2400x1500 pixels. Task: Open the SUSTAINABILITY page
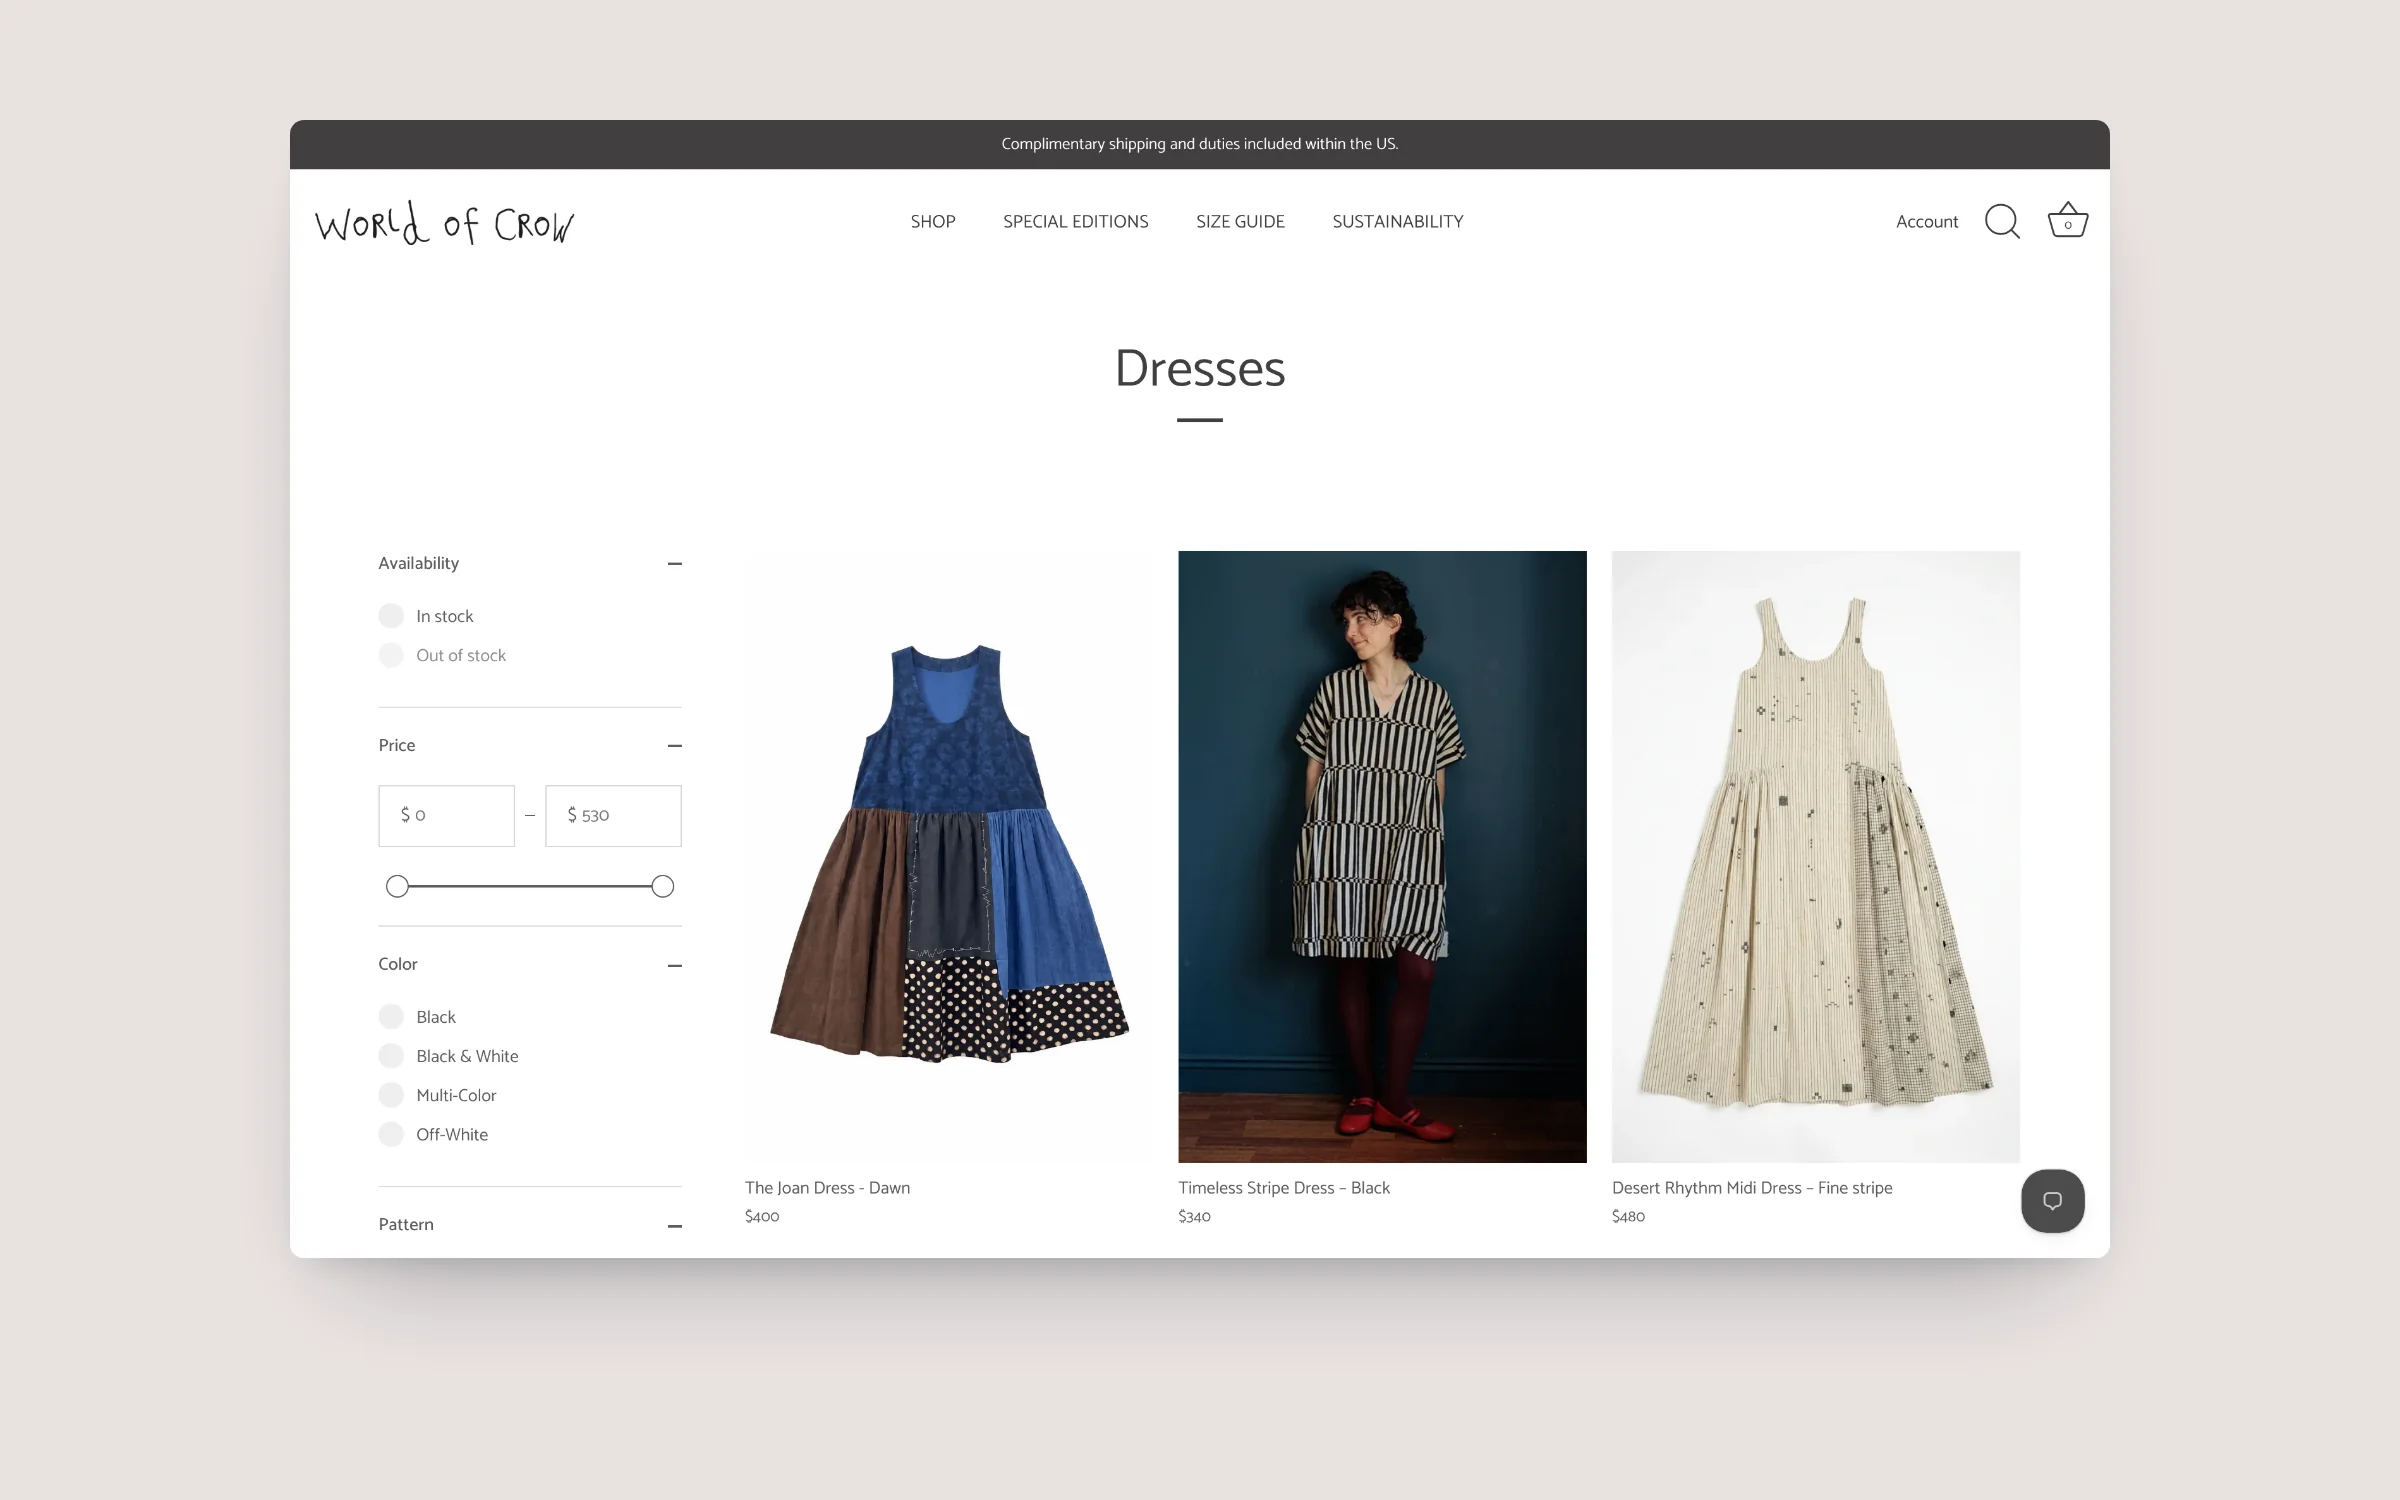click(x=1398, y=221)
